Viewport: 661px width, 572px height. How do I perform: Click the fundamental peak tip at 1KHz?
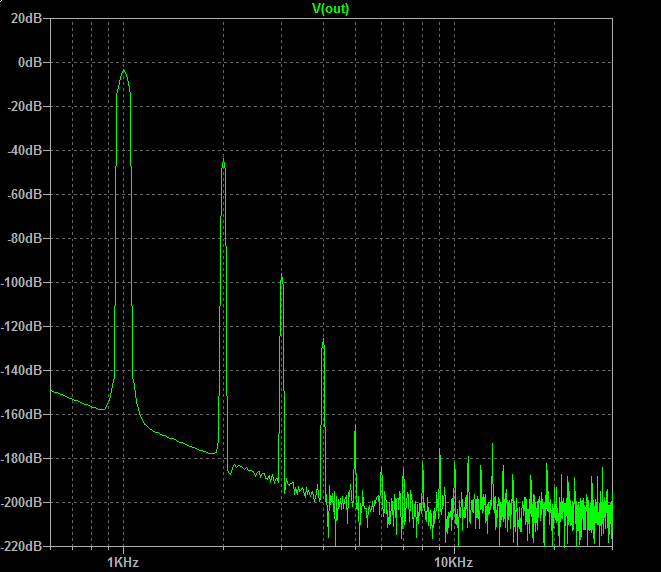click(x=124, y=71)
